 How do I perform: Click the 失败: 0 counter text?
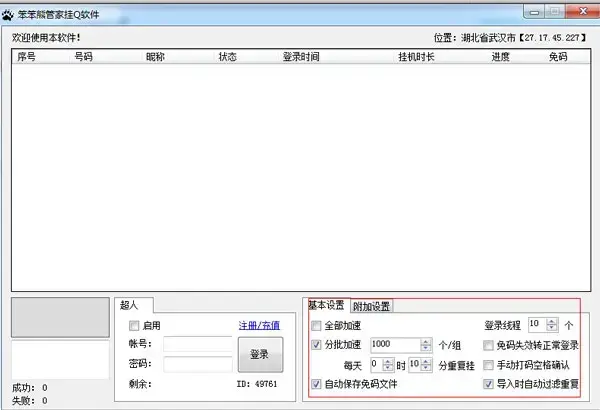pyautogui.click(x=30, y=400)
